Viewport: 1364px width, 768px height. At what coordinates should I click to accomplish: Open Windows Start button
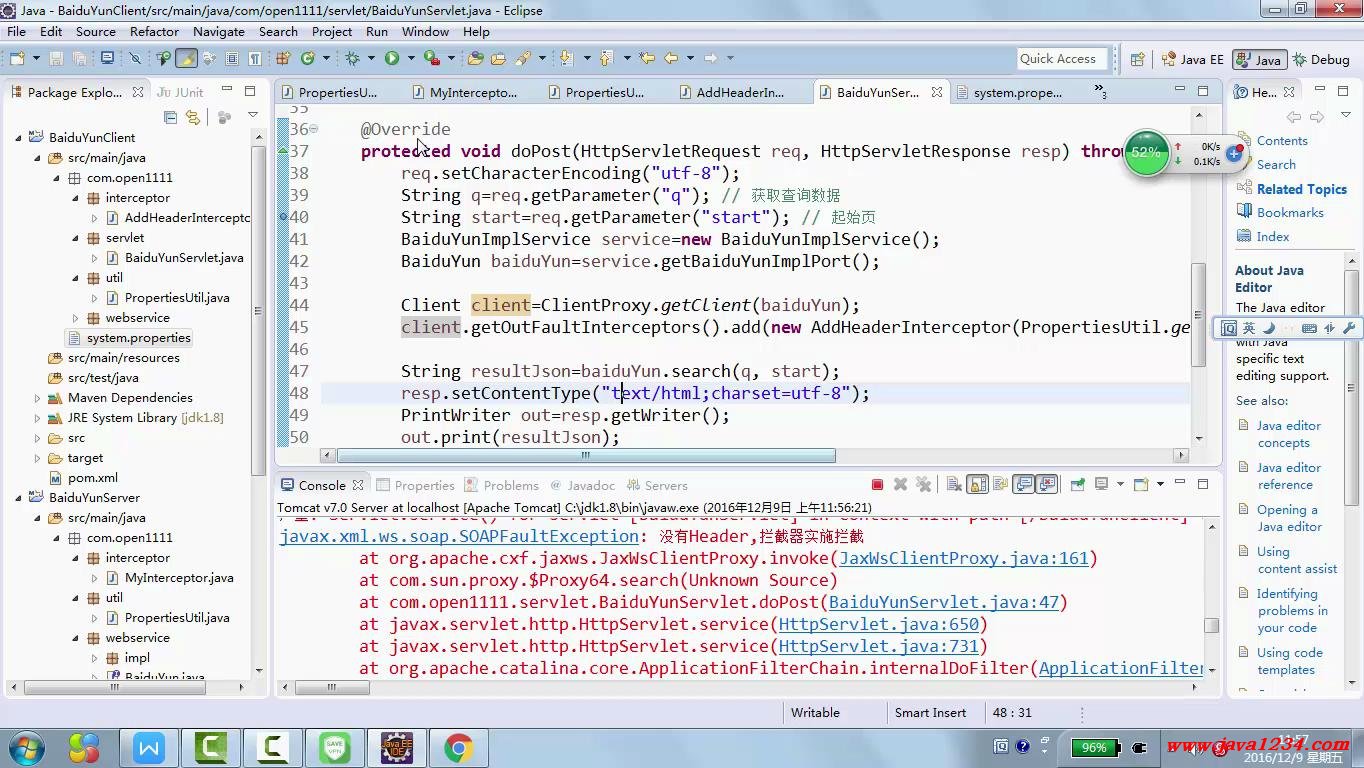pyautogui.click(x=26, y=747)
